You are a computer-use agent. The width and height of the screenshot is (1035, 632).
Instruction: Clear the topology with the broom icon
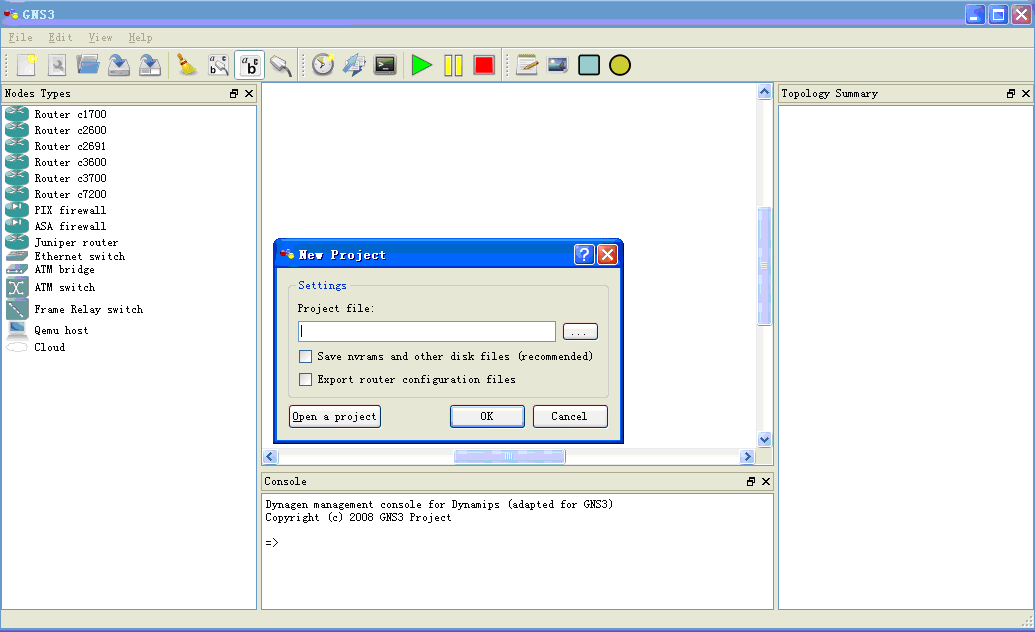pos(187,65)
